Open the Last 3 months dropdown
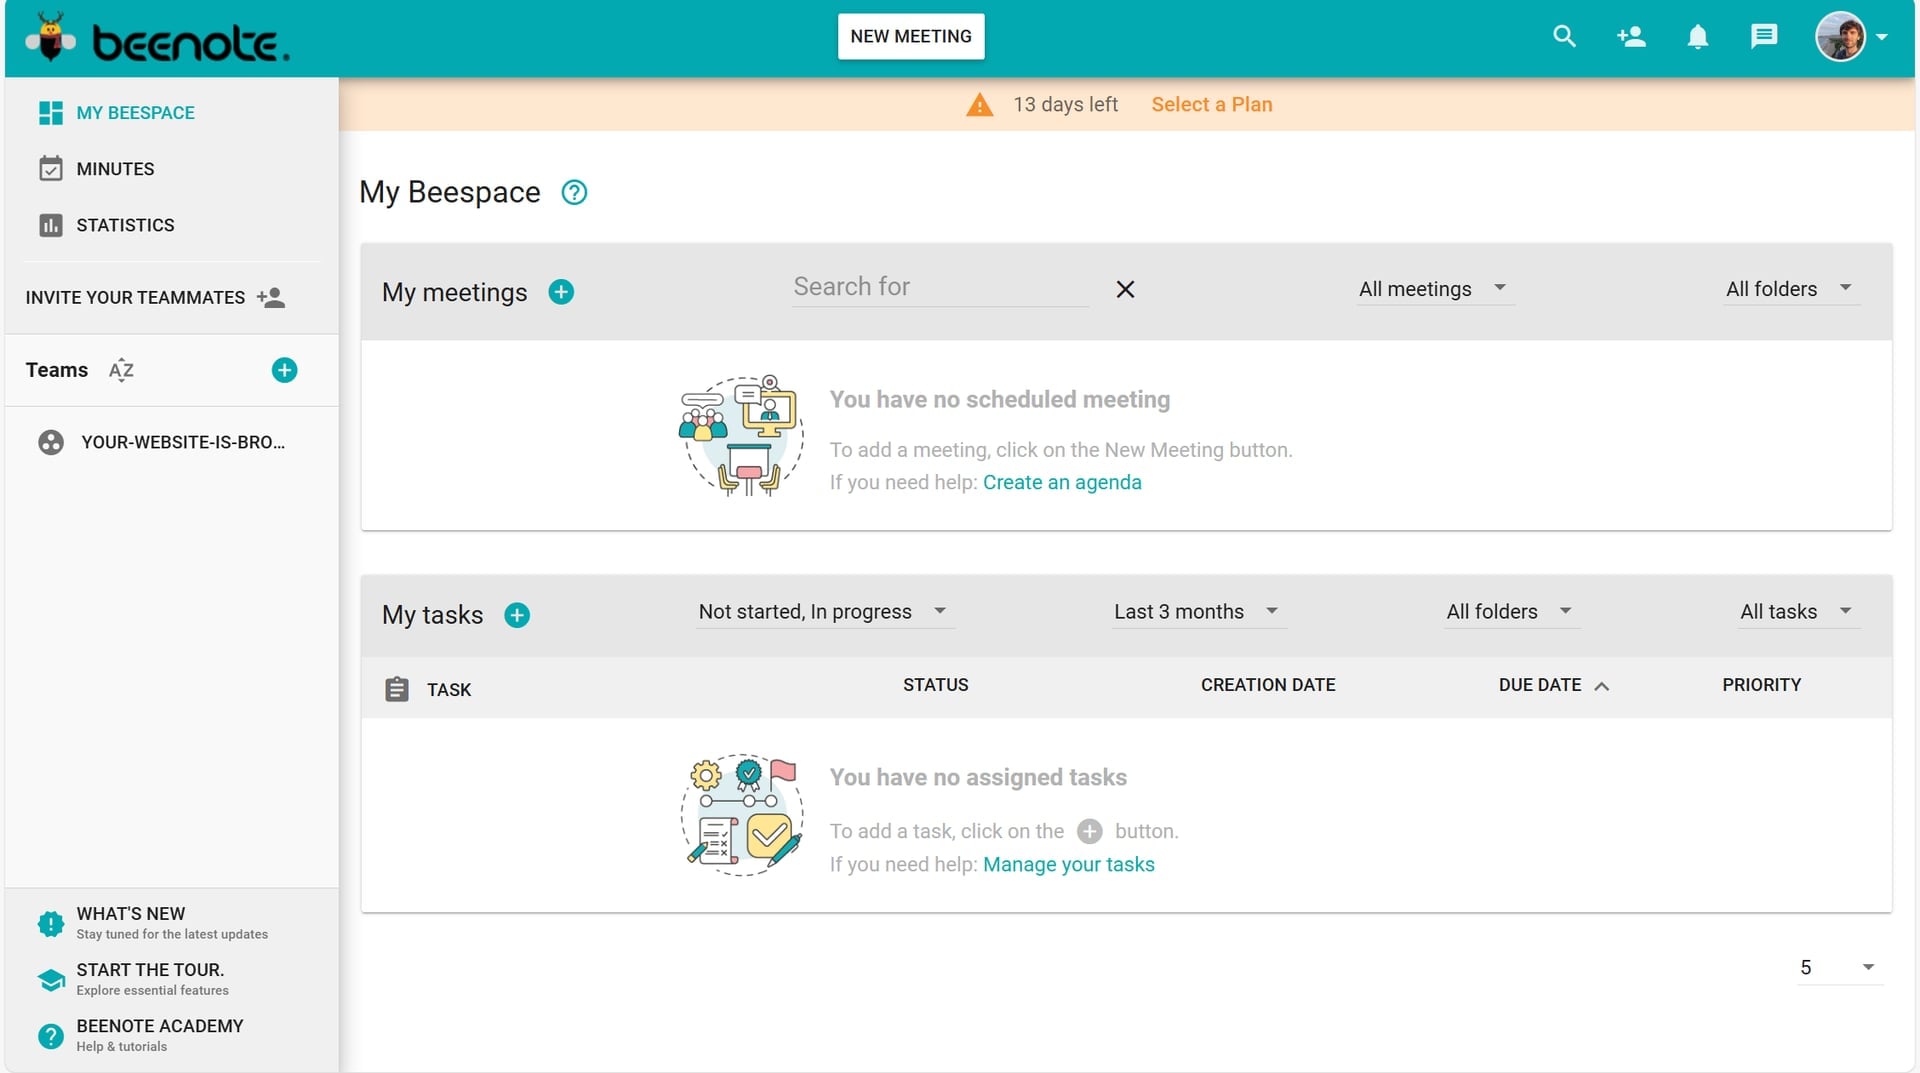The width and height of the screenshot is (1920, 1073). click(x=1198, y=612)
